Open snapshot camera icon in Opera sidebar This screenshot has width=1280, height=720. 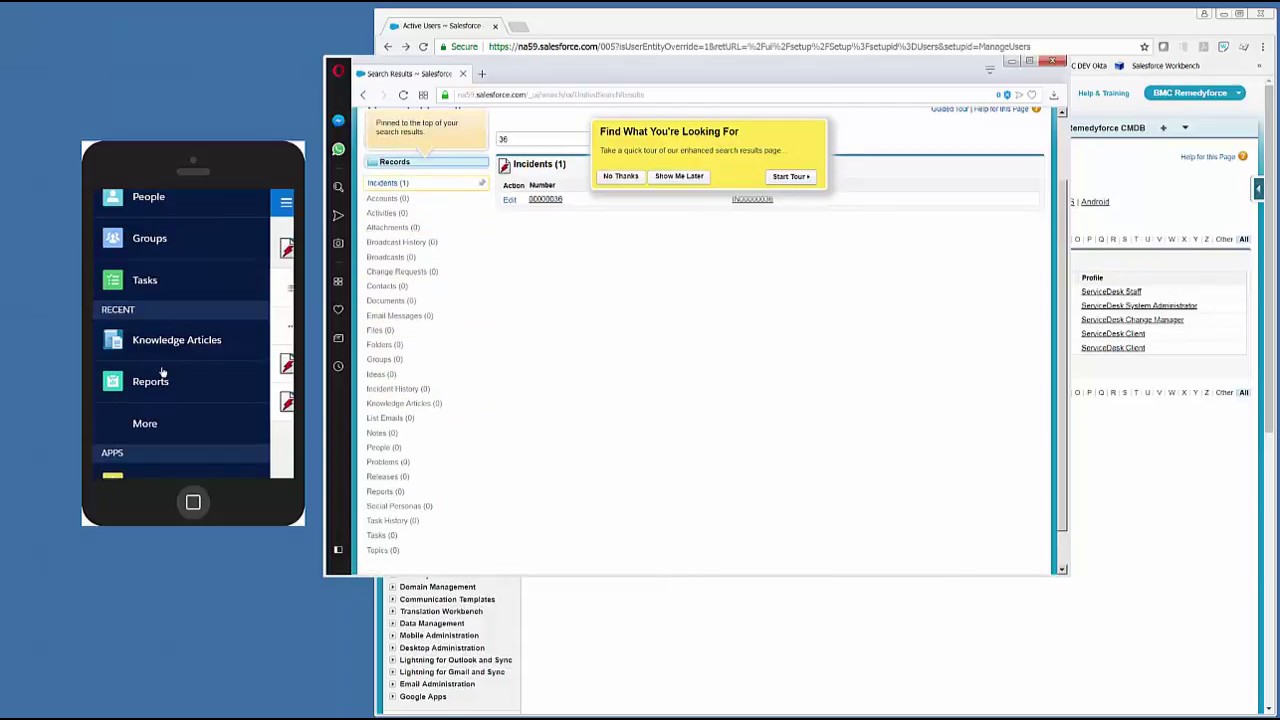coord(338,243)
